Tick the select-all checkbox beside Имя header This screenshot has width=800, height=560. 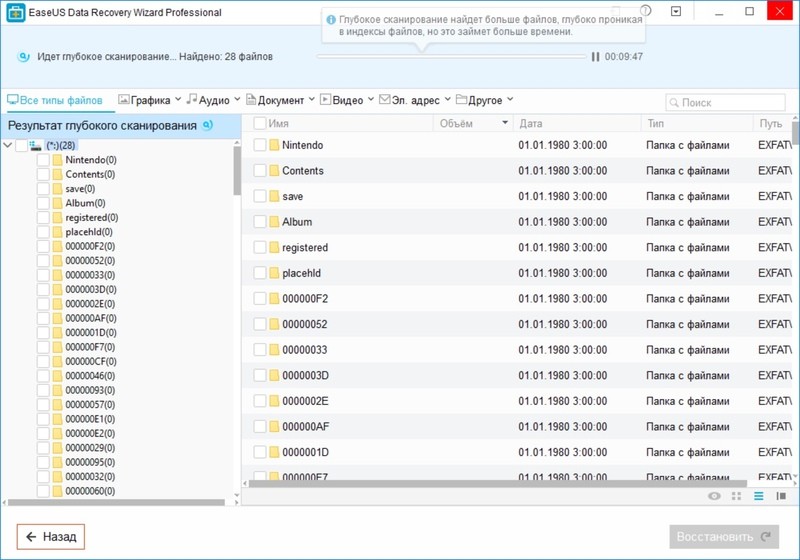(260, 124)
